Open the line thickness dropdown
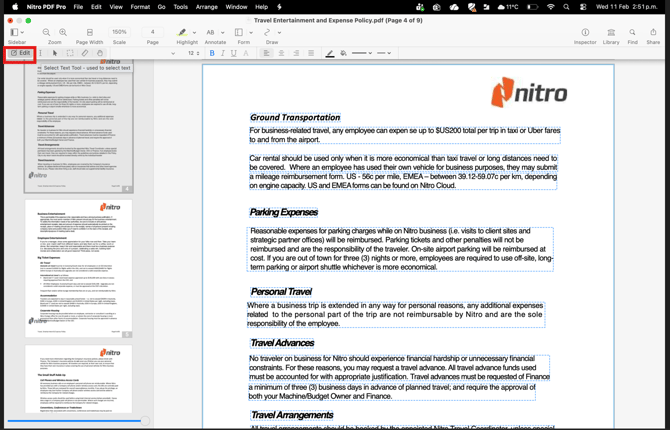Image resolution: width=670 pixels, height=430 pixels. [x=362, y=53]
